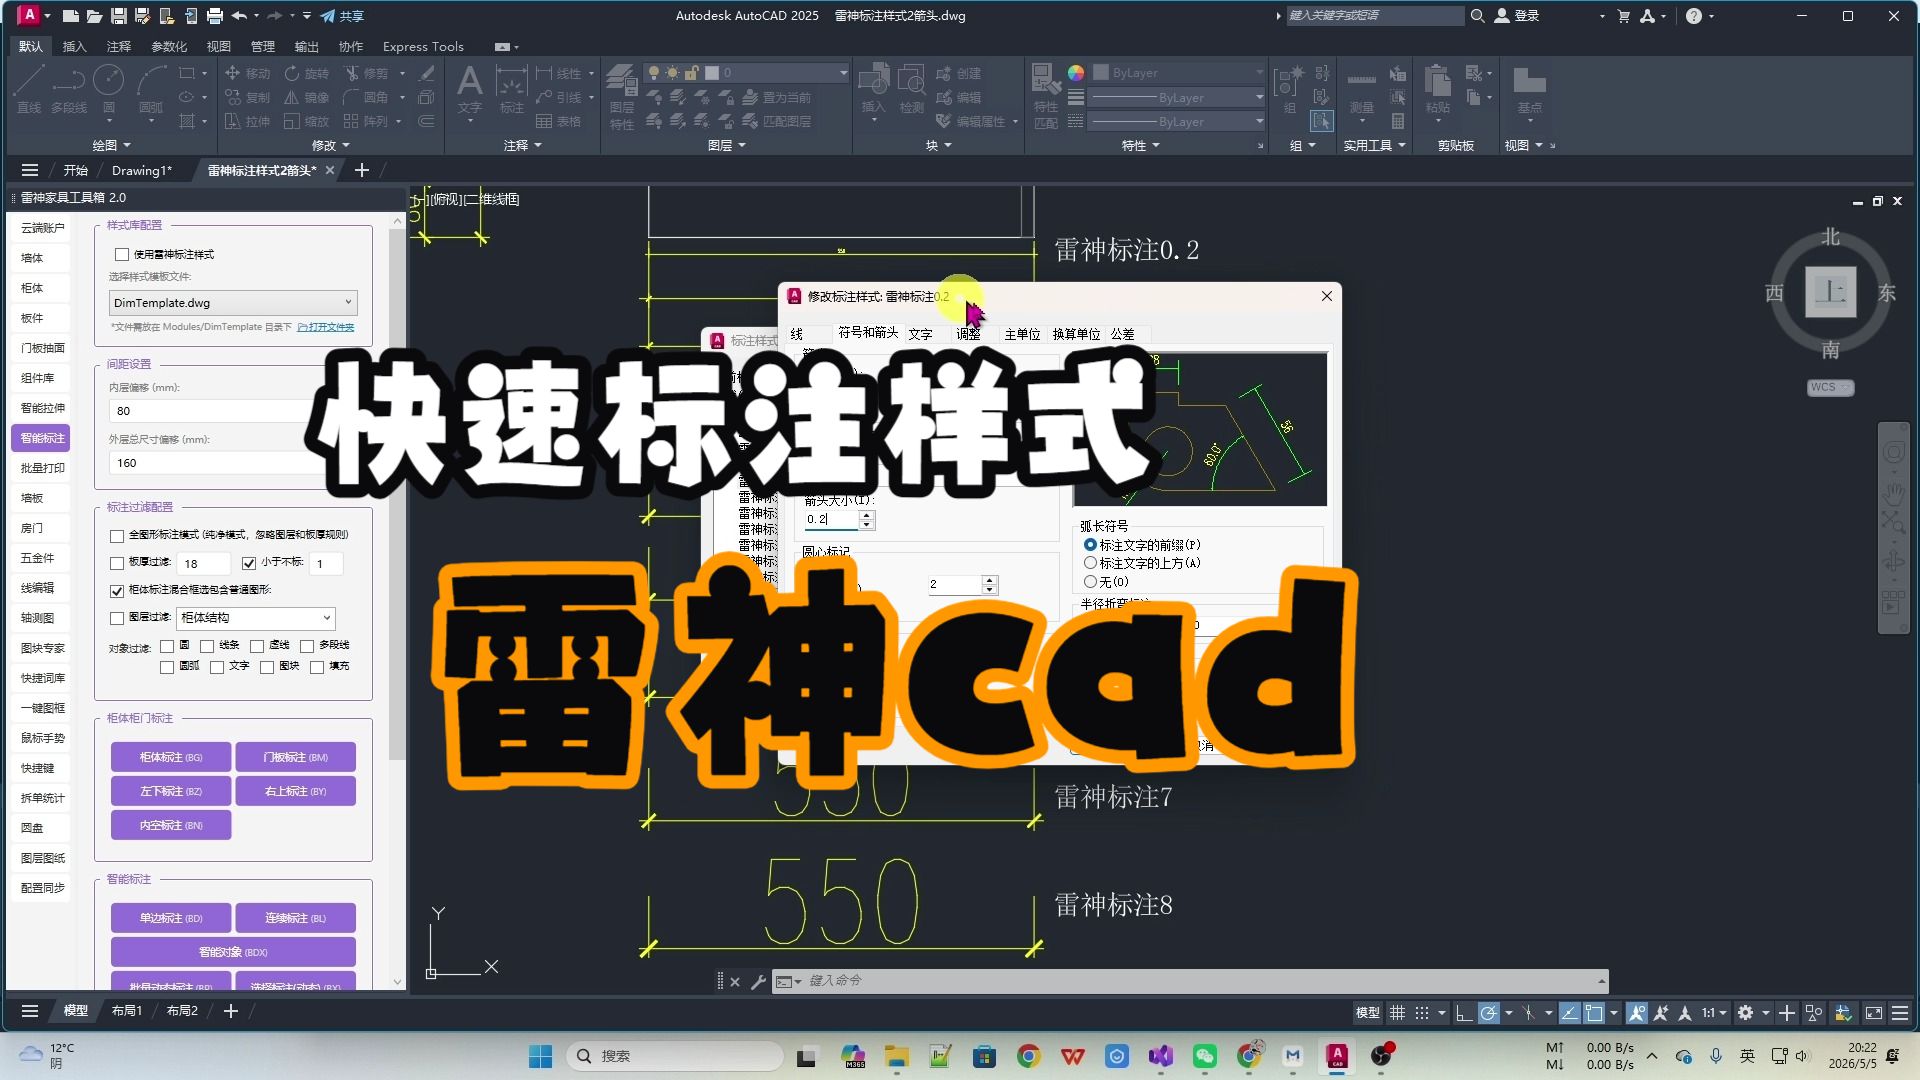This screenshot has width=1920, height=1080.
Task: Uncheck 柜体标注混合框选包含普通图形 checkbox
Action: pyautogui.click(x=117, y=591)
